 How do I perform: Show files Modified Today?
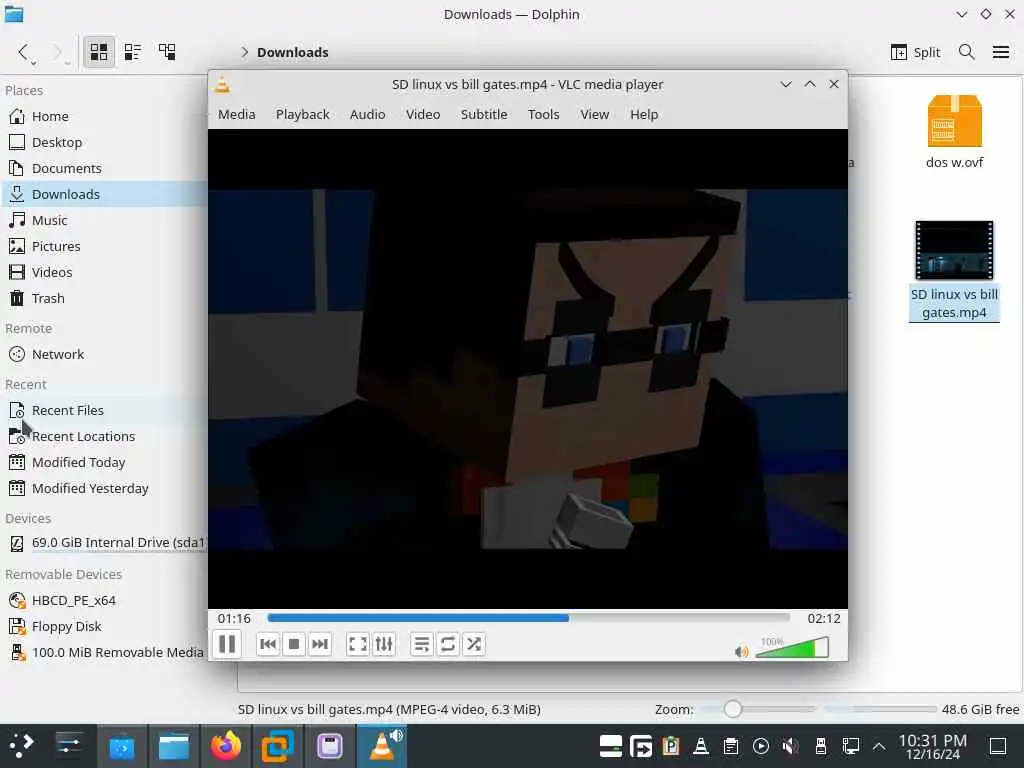(x=104, y=462)
